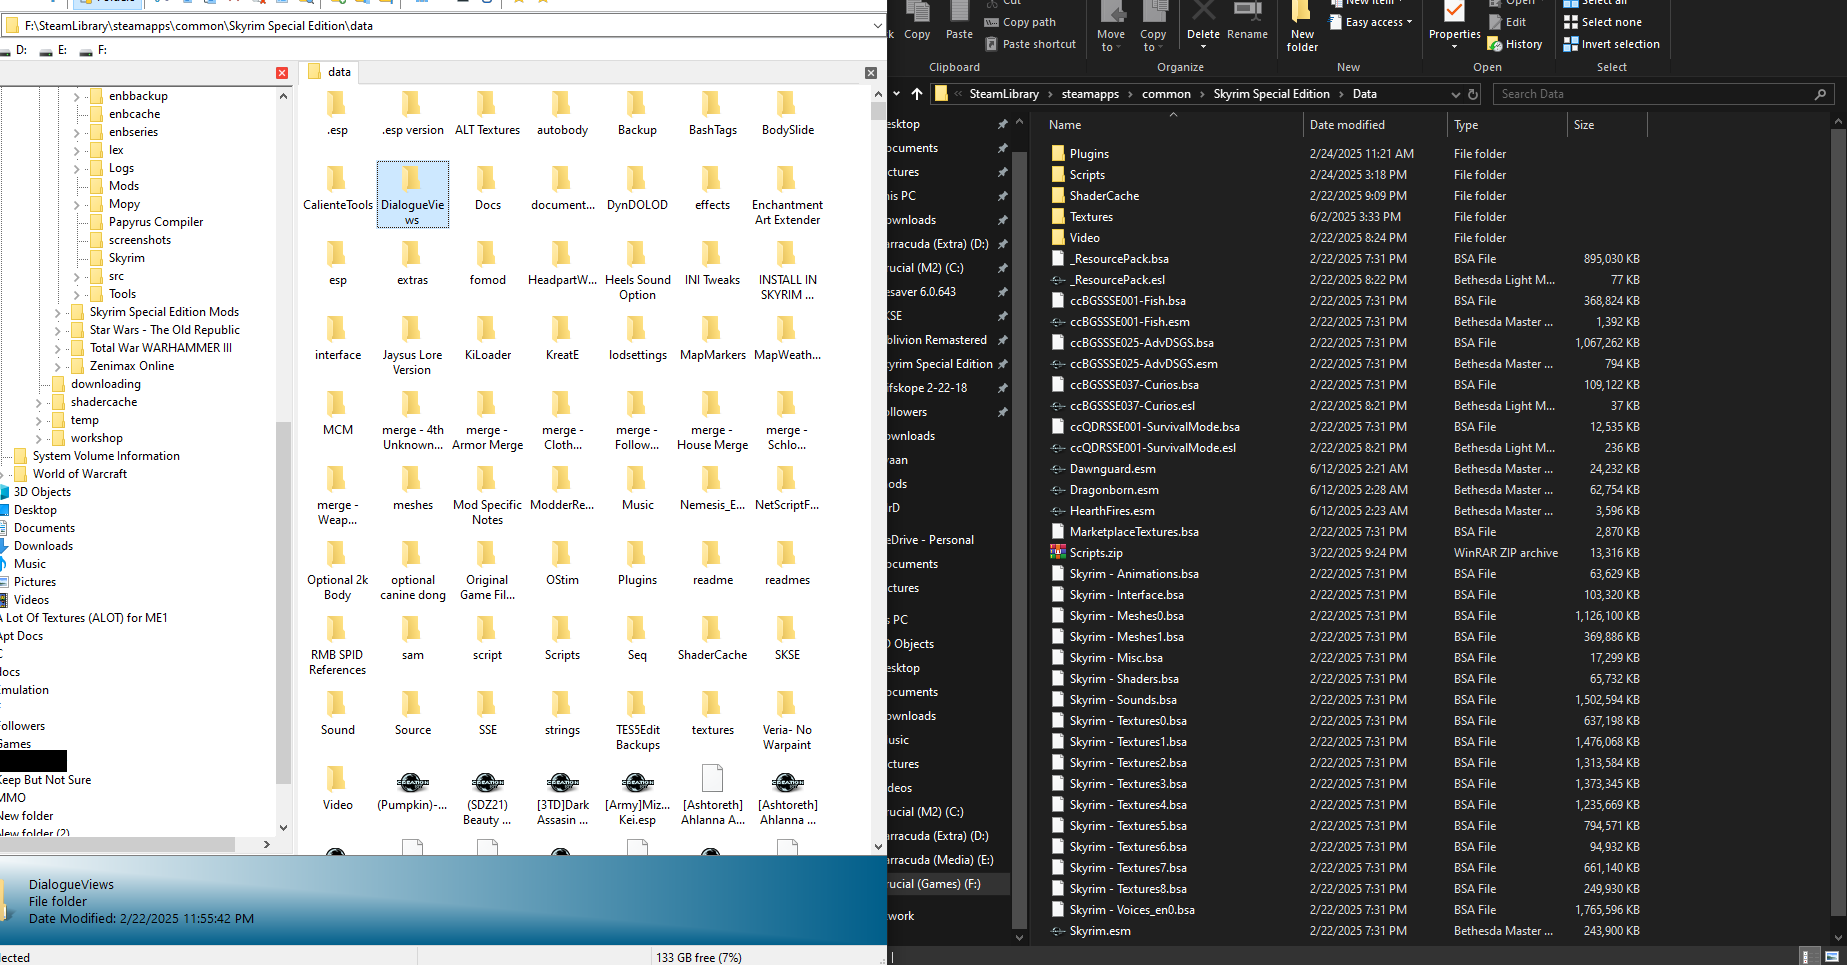Click the Edit button in Open group

coord(1507,22)
